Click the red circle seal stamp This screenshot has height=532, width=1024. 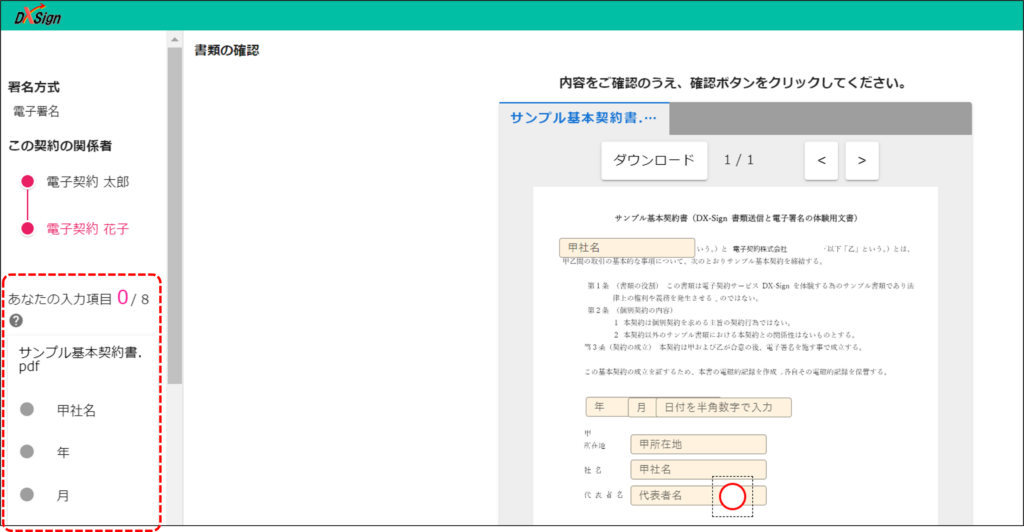point(733,495)
